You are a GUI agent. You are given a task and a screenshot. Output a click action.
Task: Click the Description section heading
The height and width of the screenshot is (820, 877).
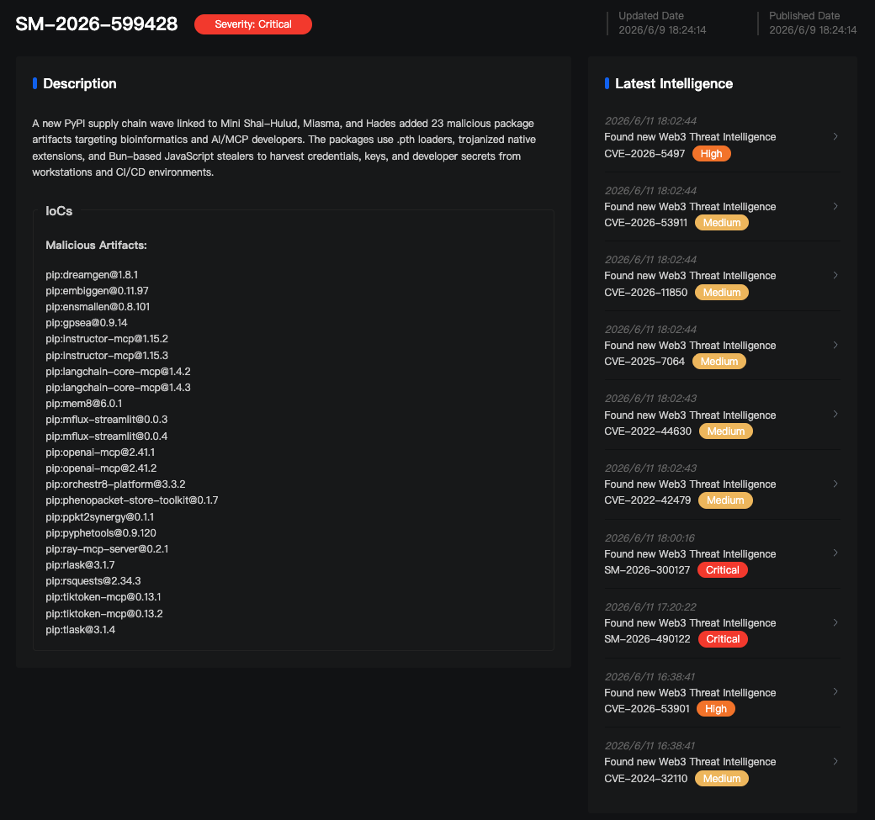tap(80, 84)
